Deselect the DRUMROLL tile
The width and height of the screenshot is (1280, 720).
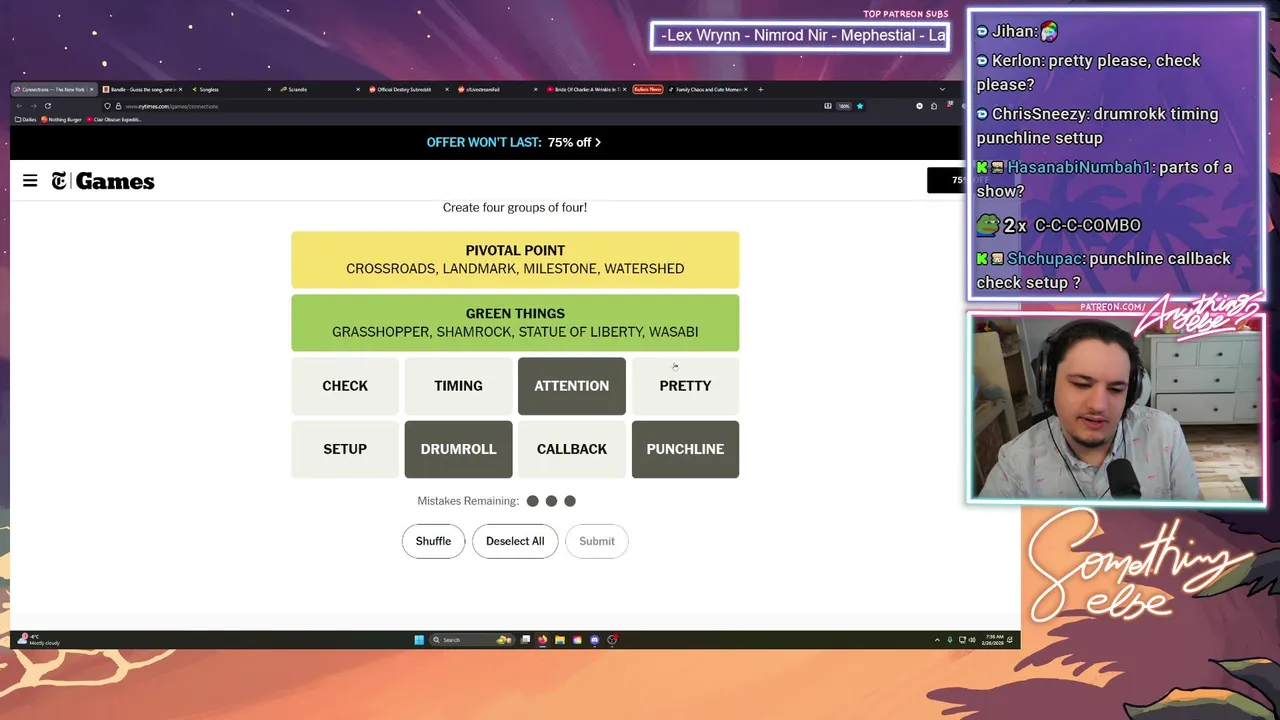tap(458, 449)
